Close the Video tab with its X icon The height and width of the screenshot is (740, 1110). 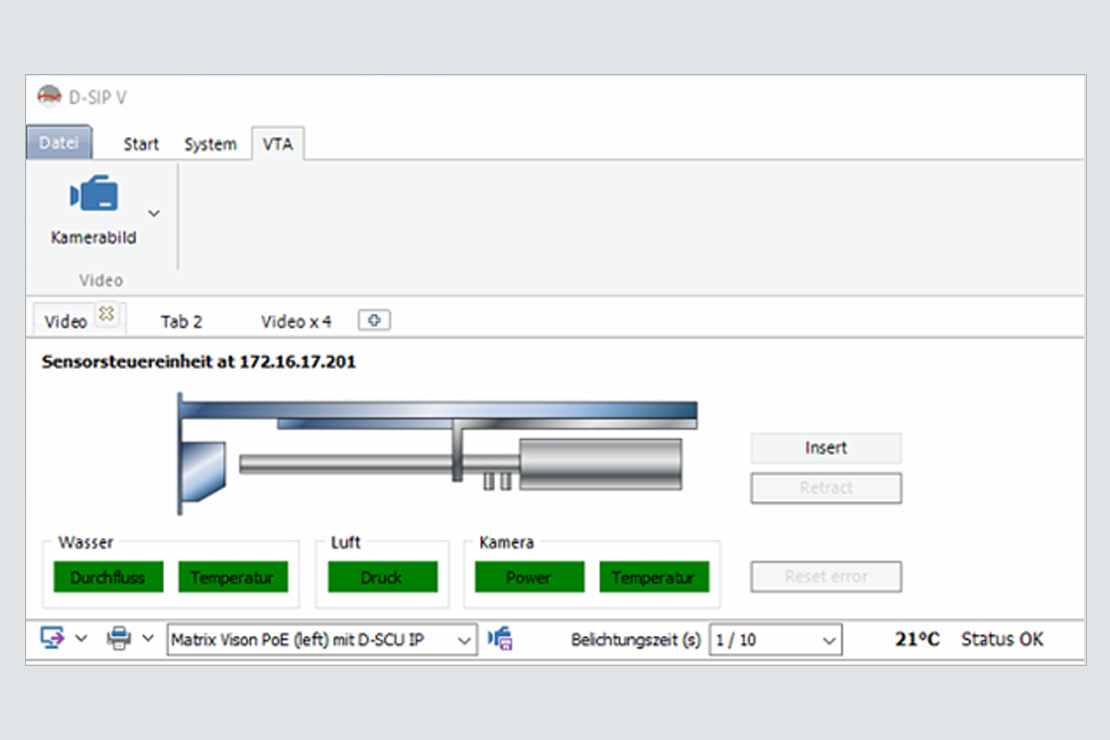pos(106,314)
